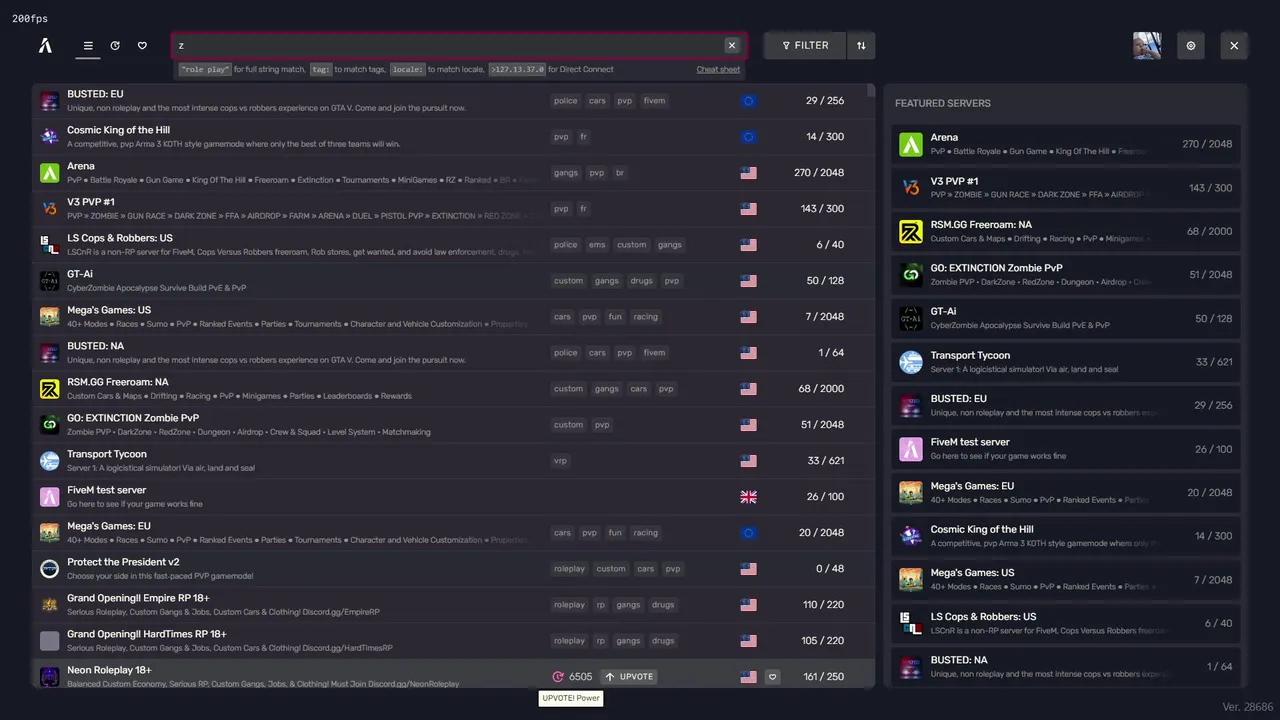This screenshot has height=720, width=1280.
Task: Click the EU flag on BUSTED: EU row
Action: pyautogui.click(x=748, y=101)
